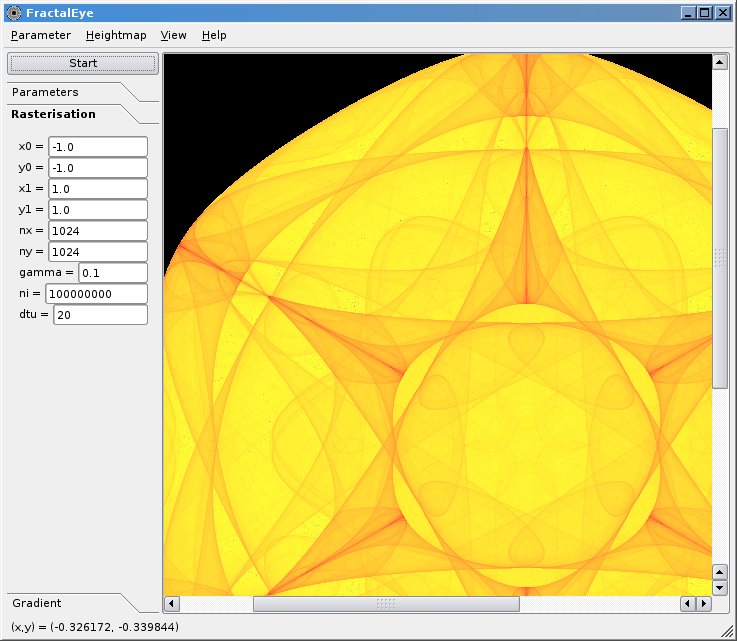Click the ny field showing 1024

click(x=98, y=252)
